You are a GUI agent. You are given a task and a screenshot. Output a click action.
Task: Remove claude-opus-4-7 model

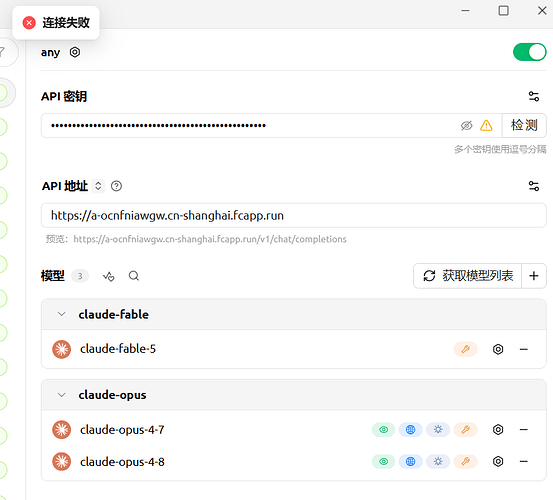[x=524, y=429]
